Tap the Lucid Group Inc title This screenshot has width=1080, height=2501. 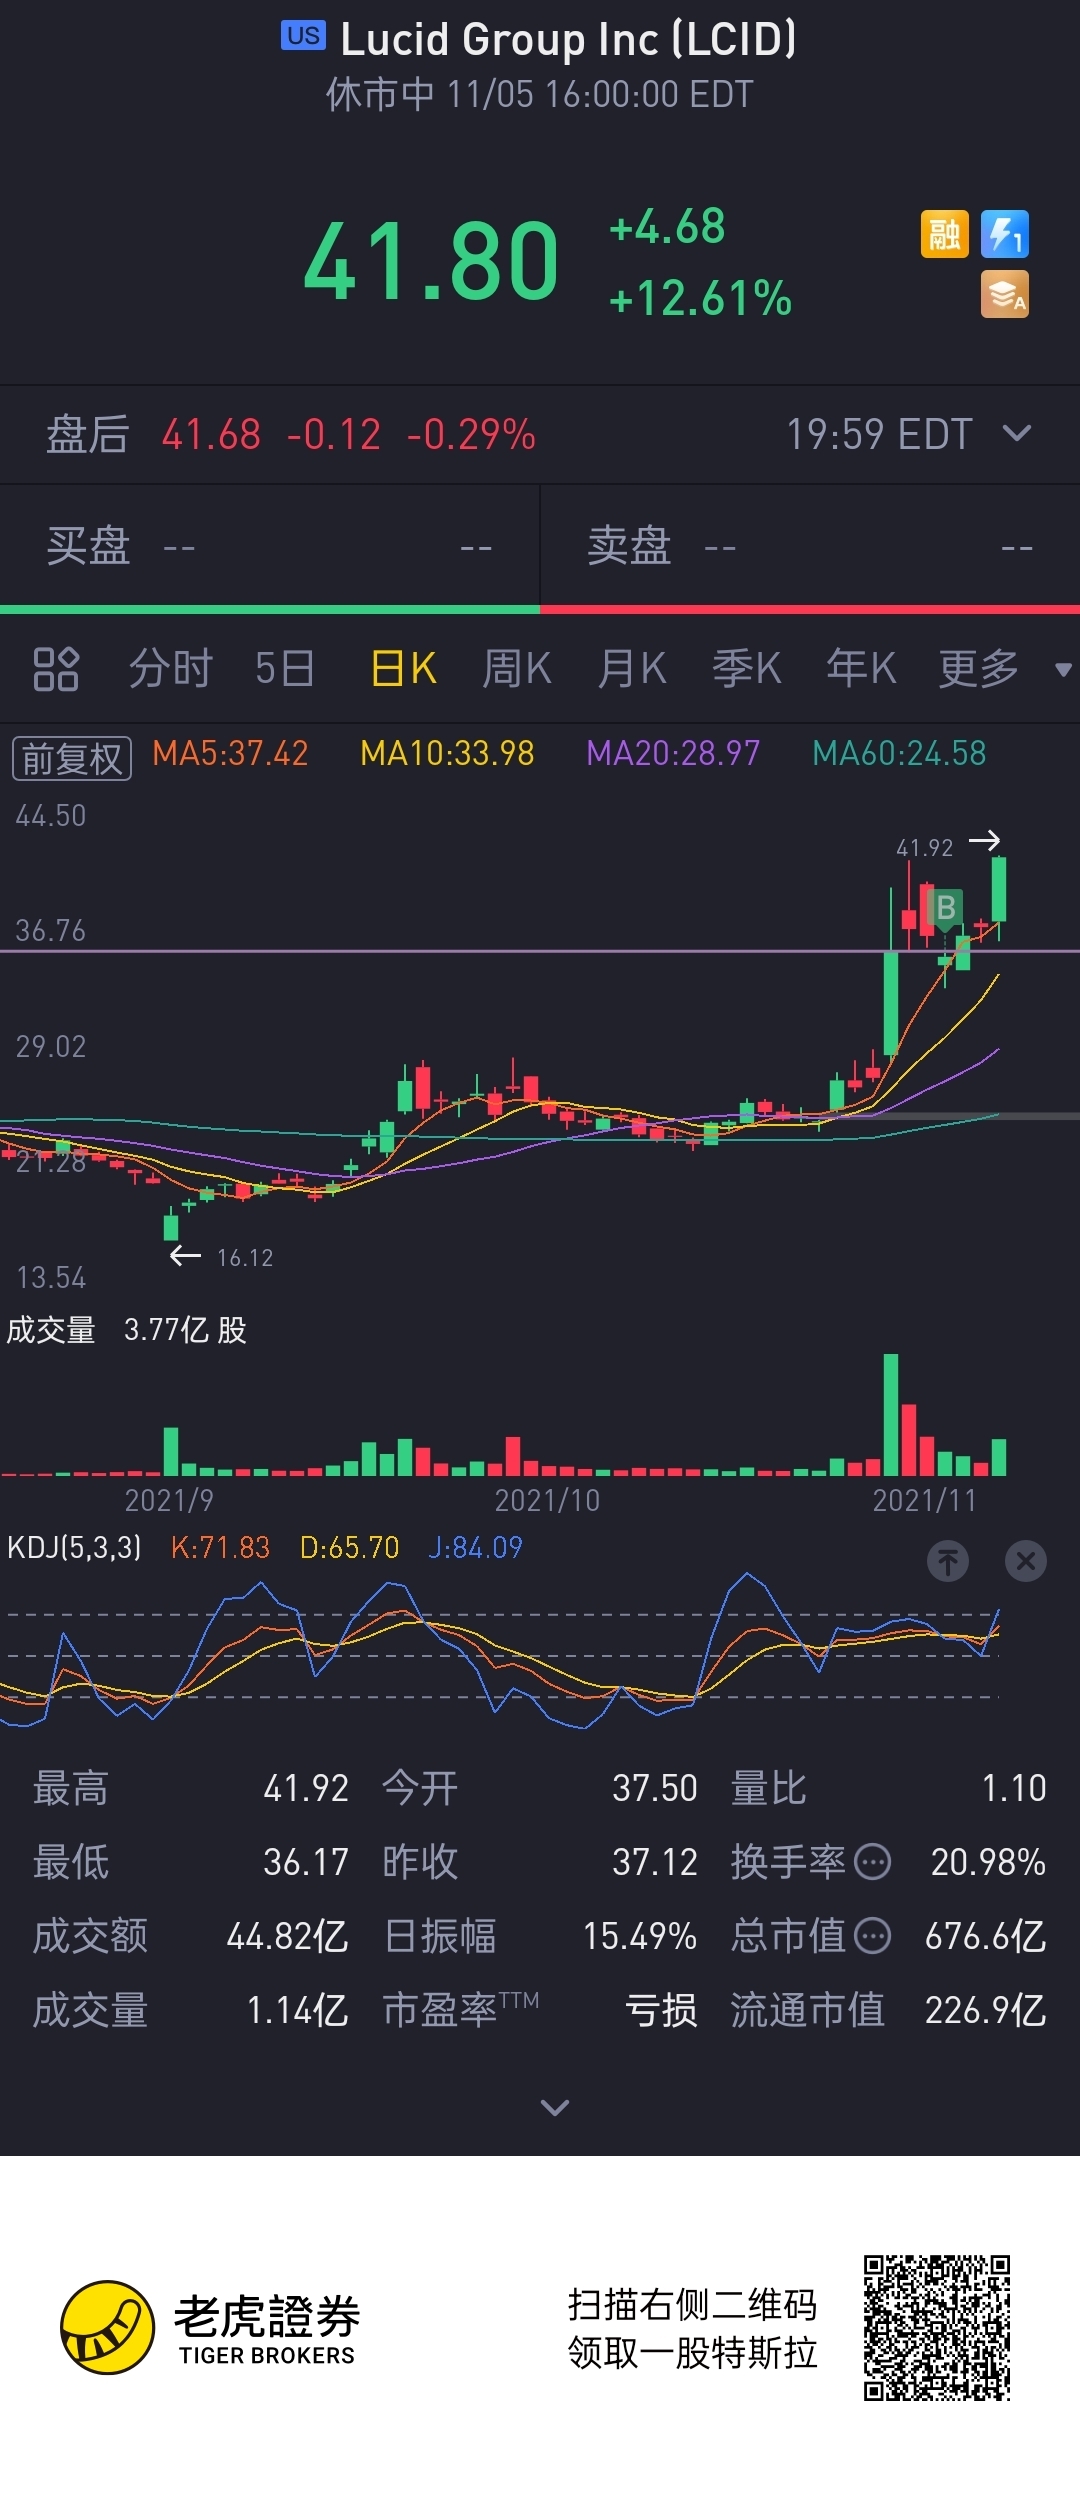click(x=568, y=39)
